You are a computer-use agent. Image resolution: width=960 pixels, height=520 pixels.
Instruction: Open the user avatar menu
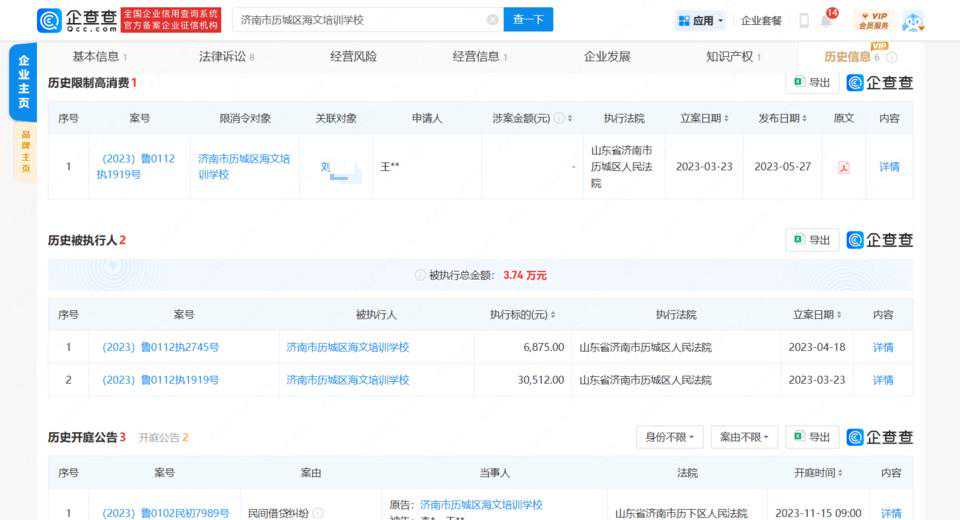[913, 21]
